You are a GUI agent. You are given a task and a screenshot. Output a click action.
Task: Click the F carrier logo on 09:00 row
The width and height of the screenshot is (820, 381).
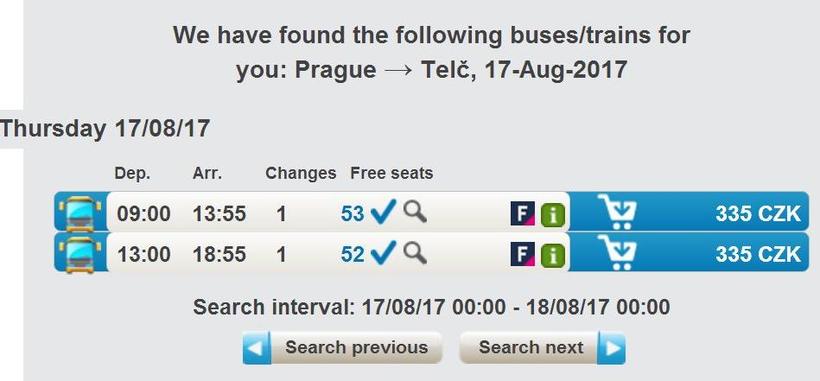[x=522, y=214]
